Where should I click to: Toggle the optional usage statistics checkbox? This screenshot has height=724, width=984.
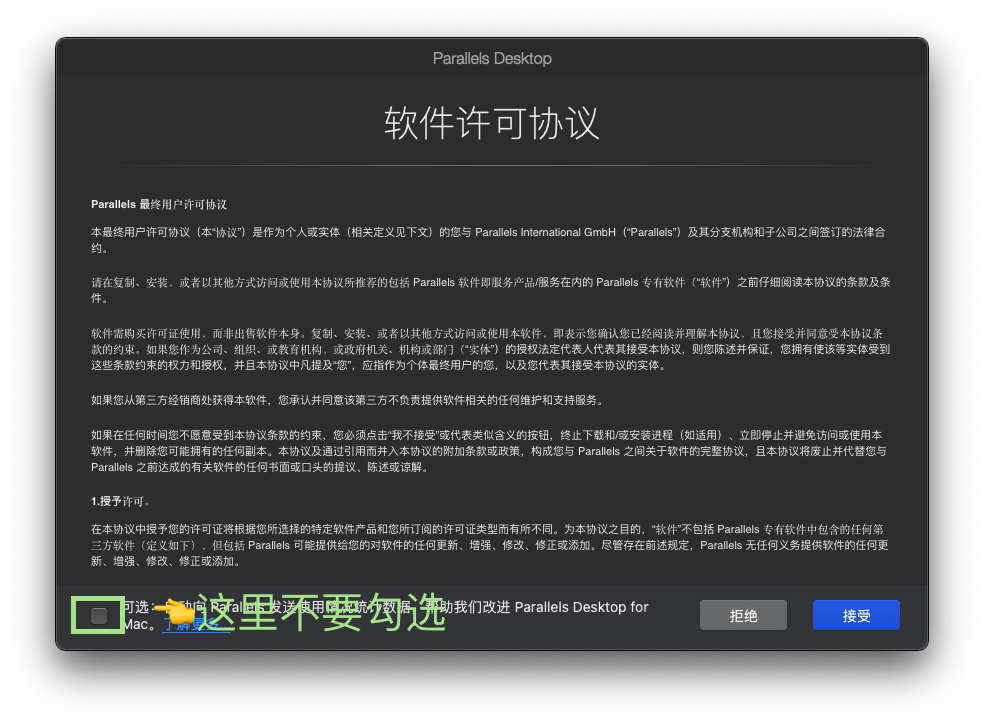(99, 615)
